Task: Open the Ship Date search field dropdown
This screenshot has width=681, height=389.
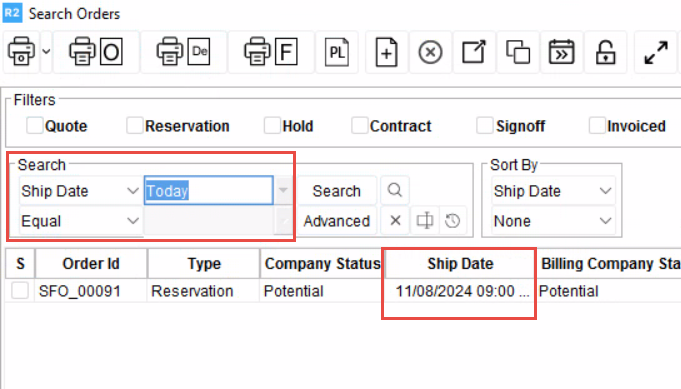Action: click(x=80, y=191)
